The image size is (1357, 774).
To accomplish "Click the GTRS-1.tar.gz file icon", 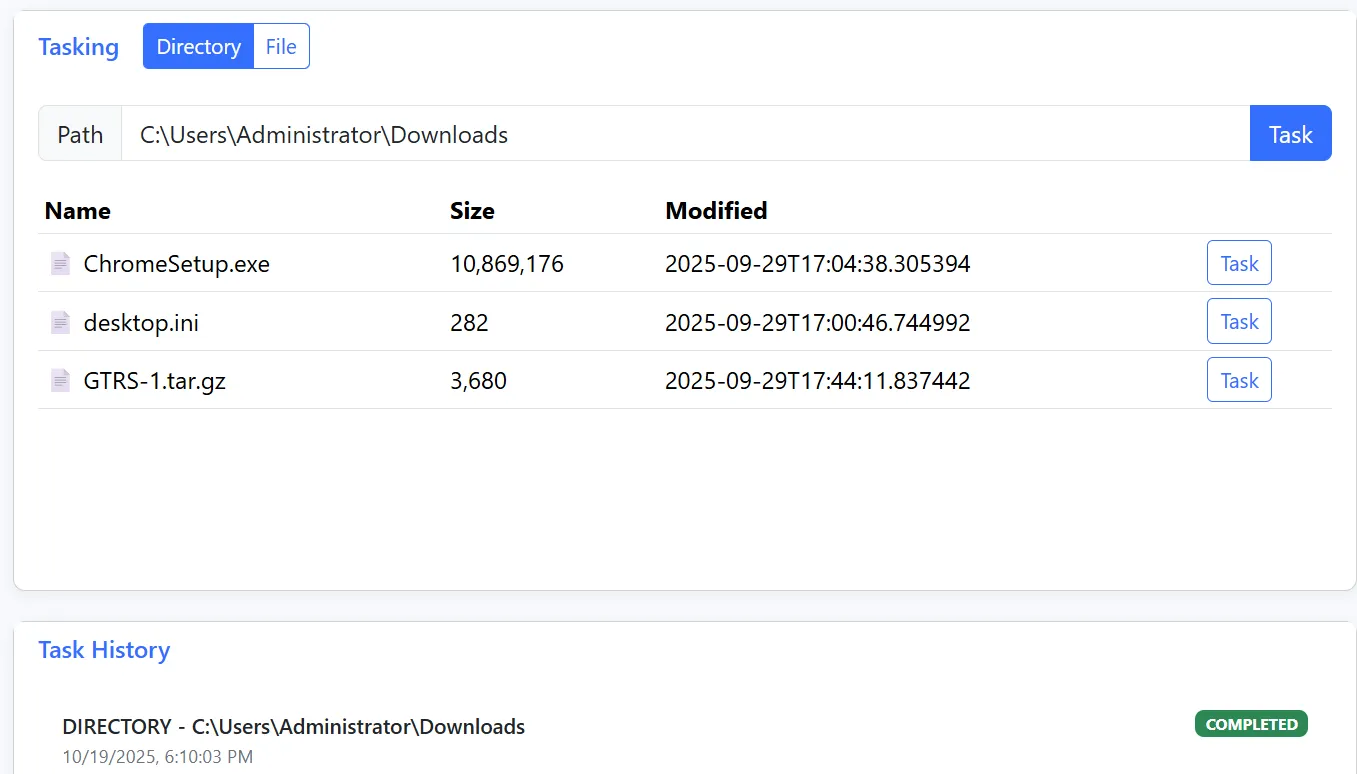I will point(61,381).
